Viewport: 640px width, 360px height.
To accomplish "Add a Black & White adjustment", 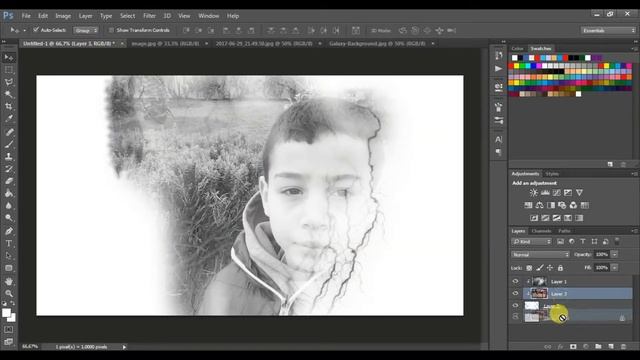I will pyautogui.click(x=551, y=205).
